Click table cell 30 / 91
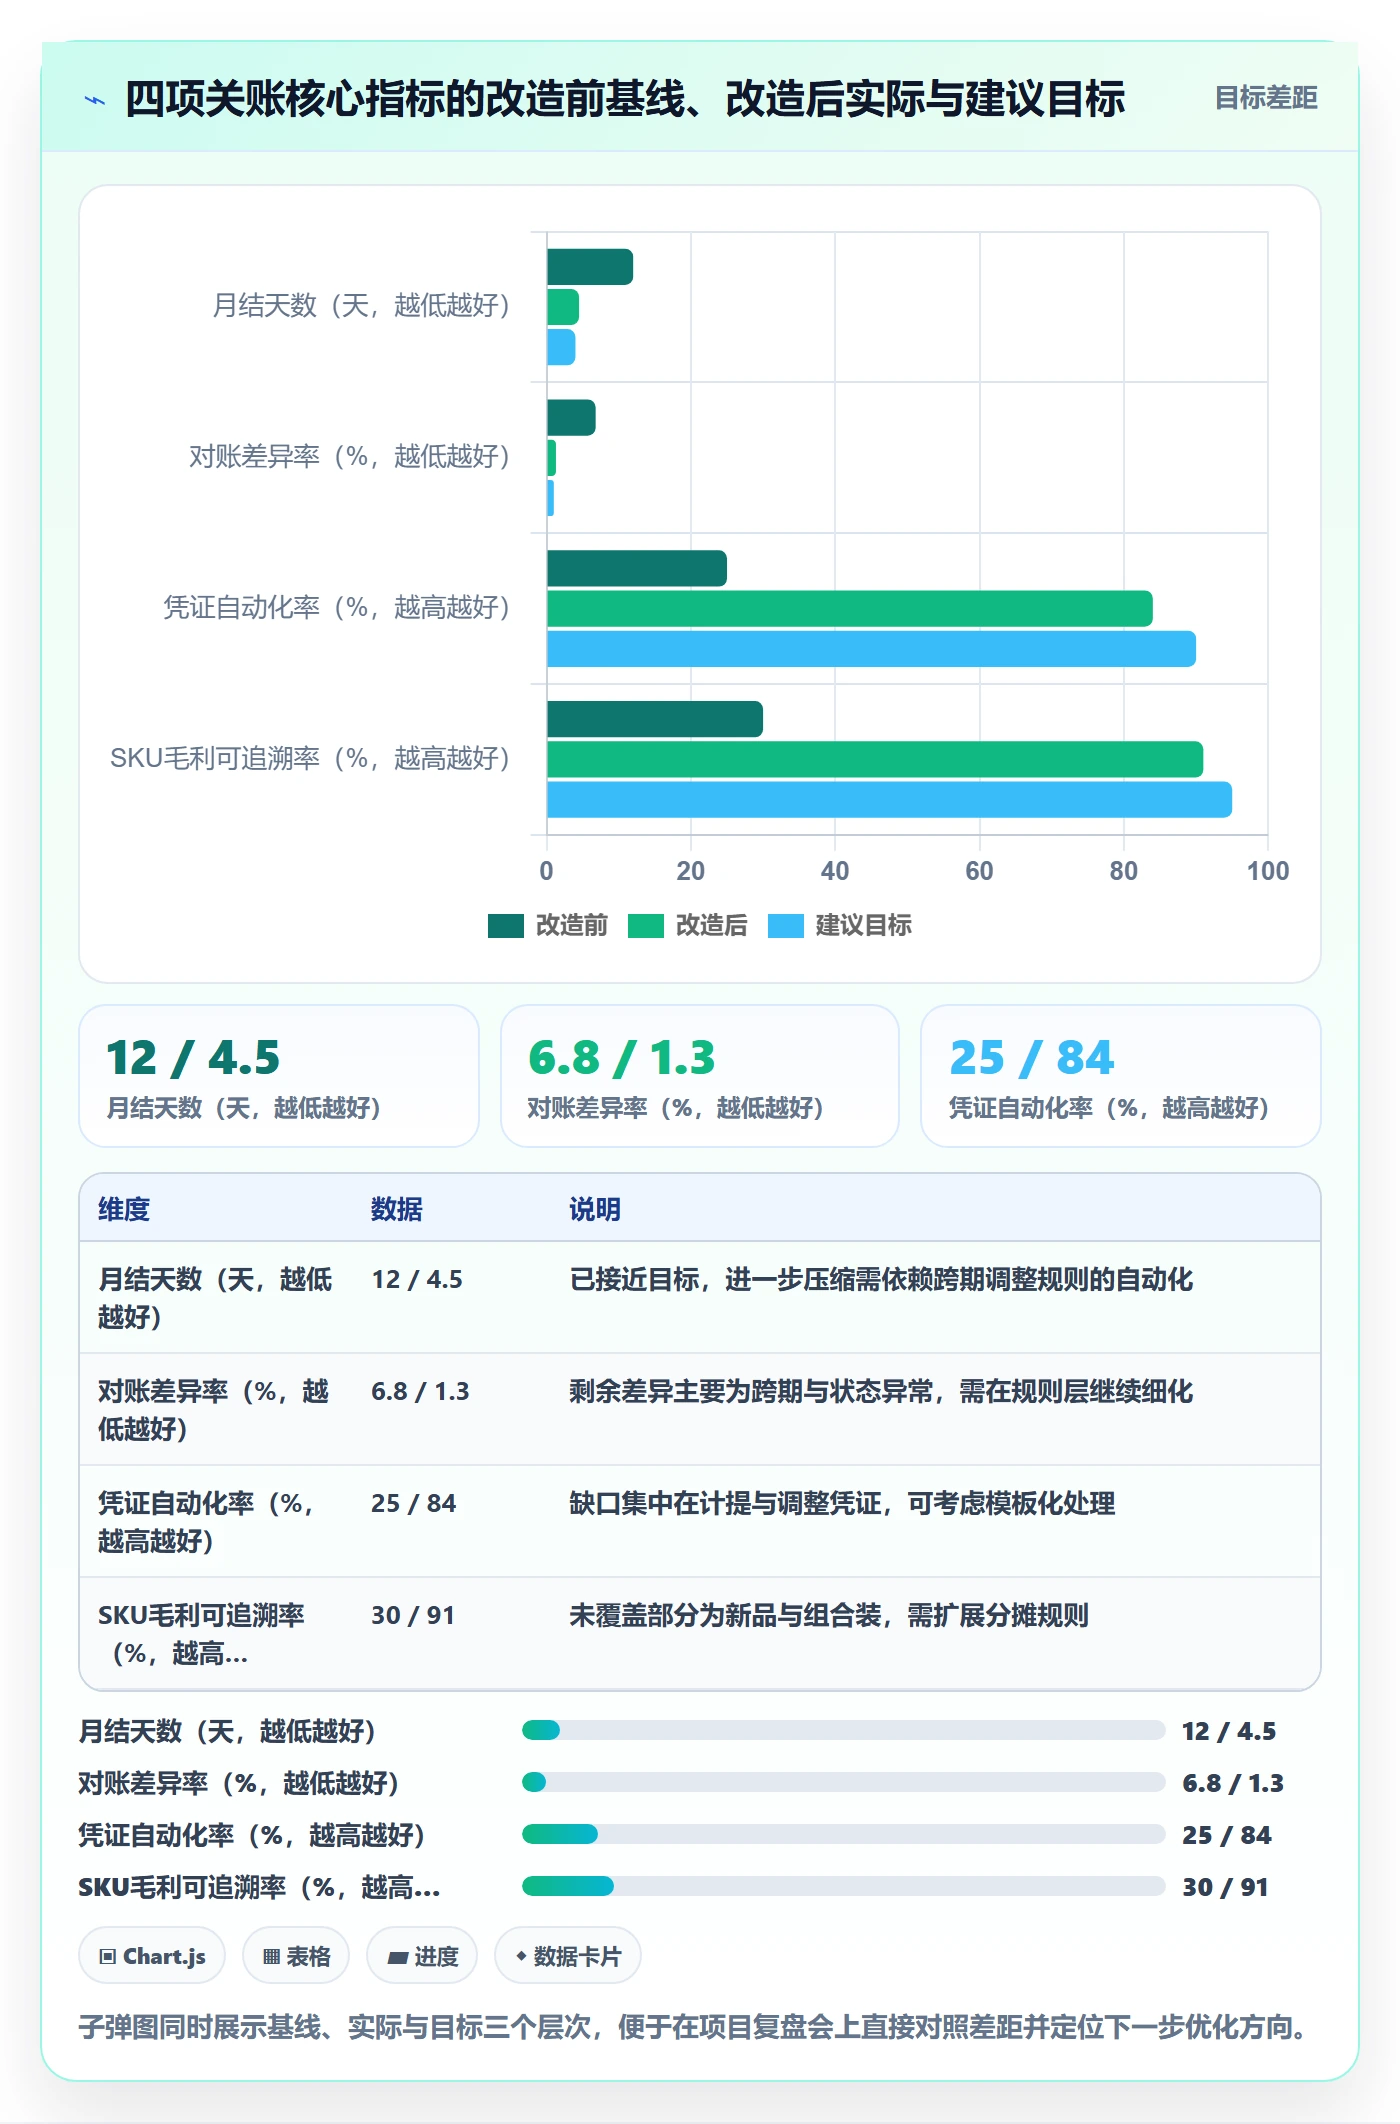Viewport: 1400px width, 2124px height. point(413,1615)
